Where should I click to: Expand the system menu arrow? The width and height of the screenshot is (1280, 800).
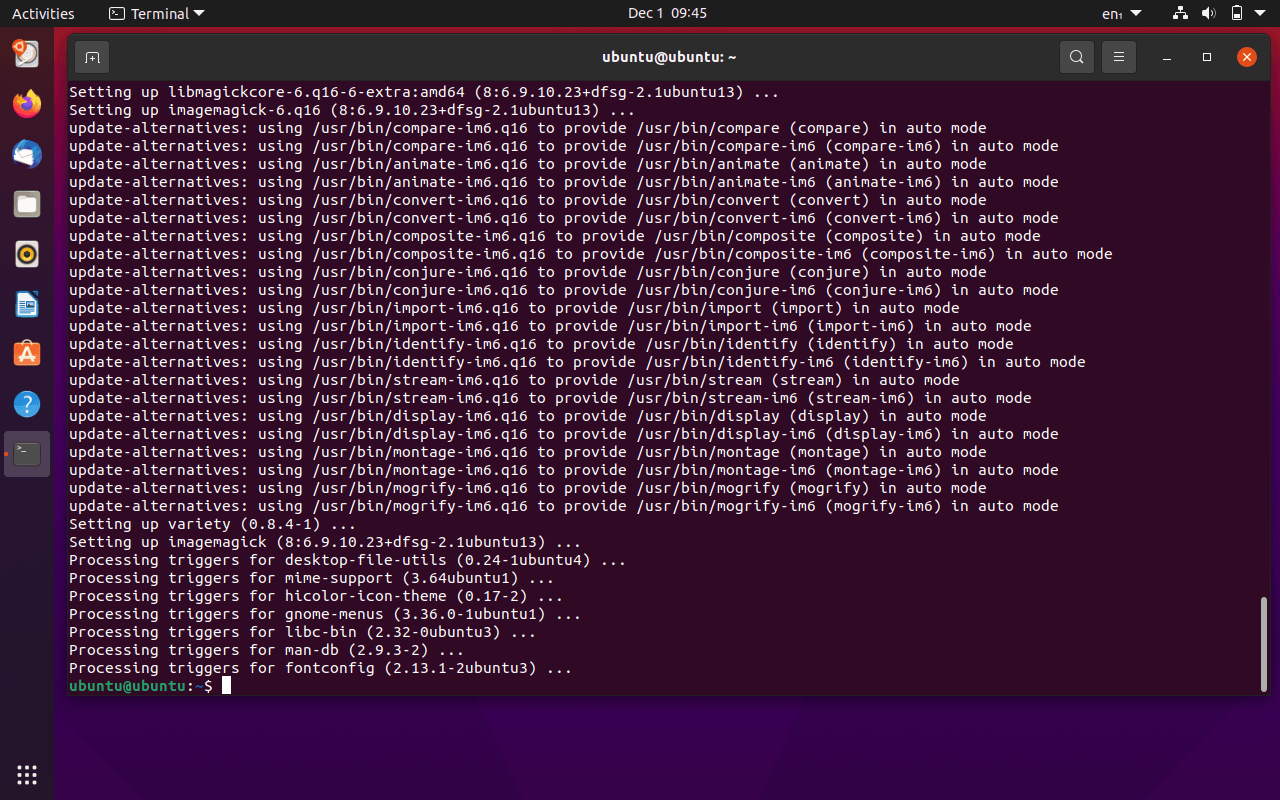(1261, 13)
